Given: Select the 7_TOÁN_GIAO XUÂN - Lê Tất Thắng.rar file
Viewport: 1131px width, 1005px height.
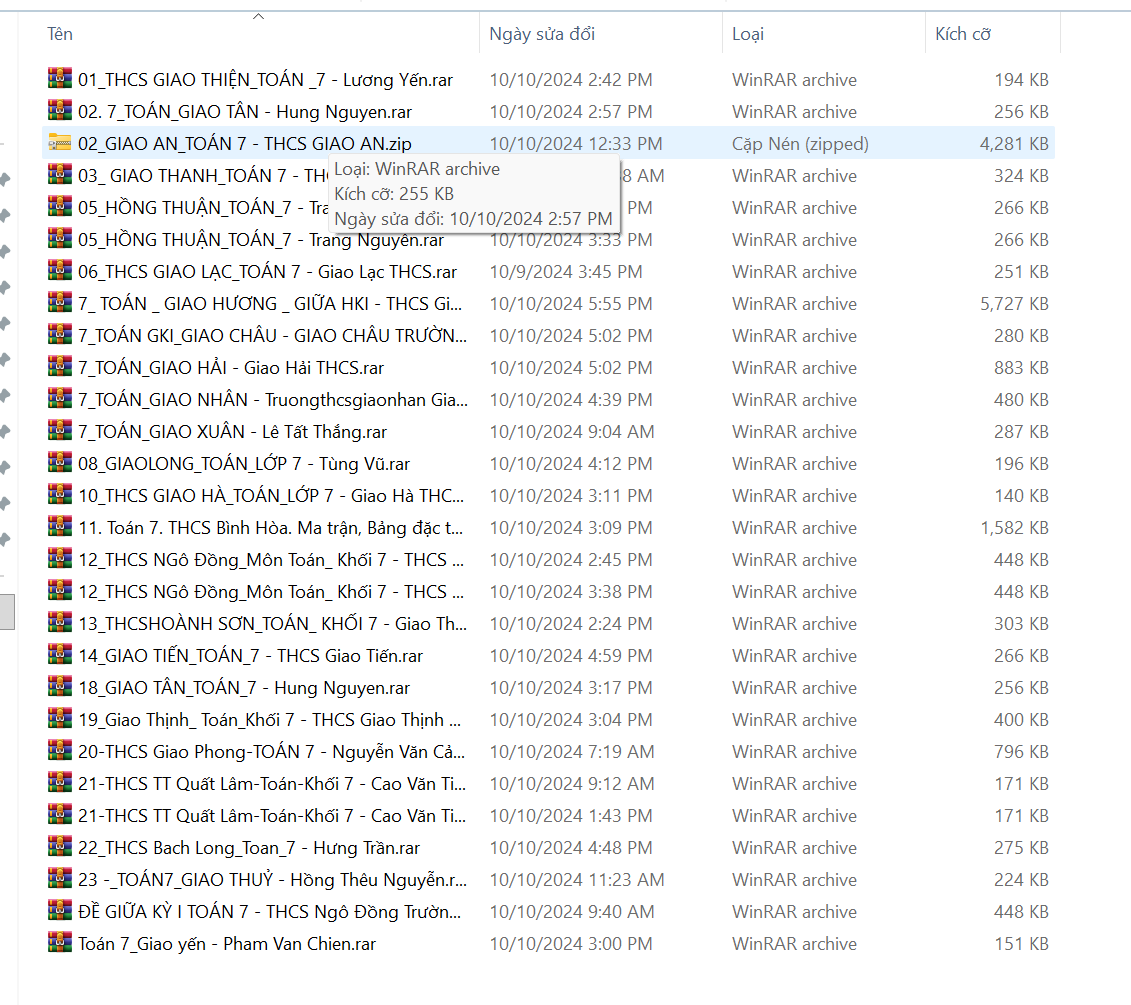Looking at the screenshot, I should pyautogui.click(x=232, y=432).
